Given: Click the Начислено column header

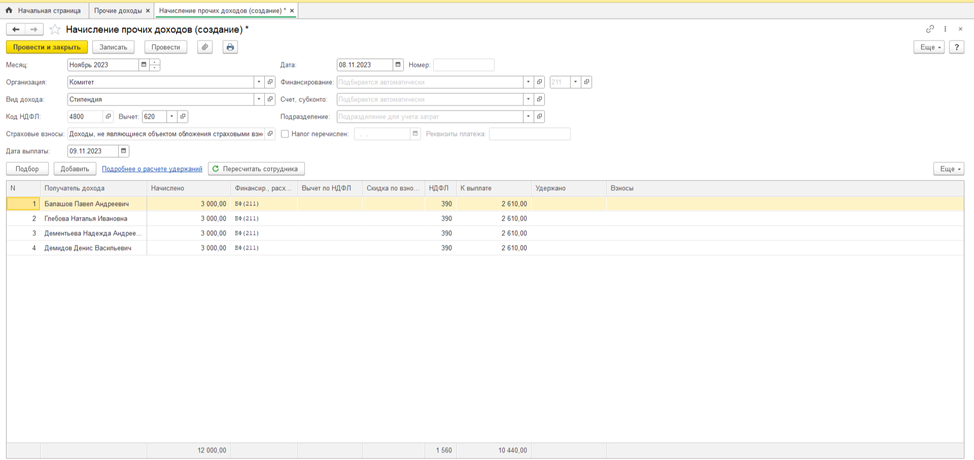Looking at the screenshot, I should (x=188, y=187).
